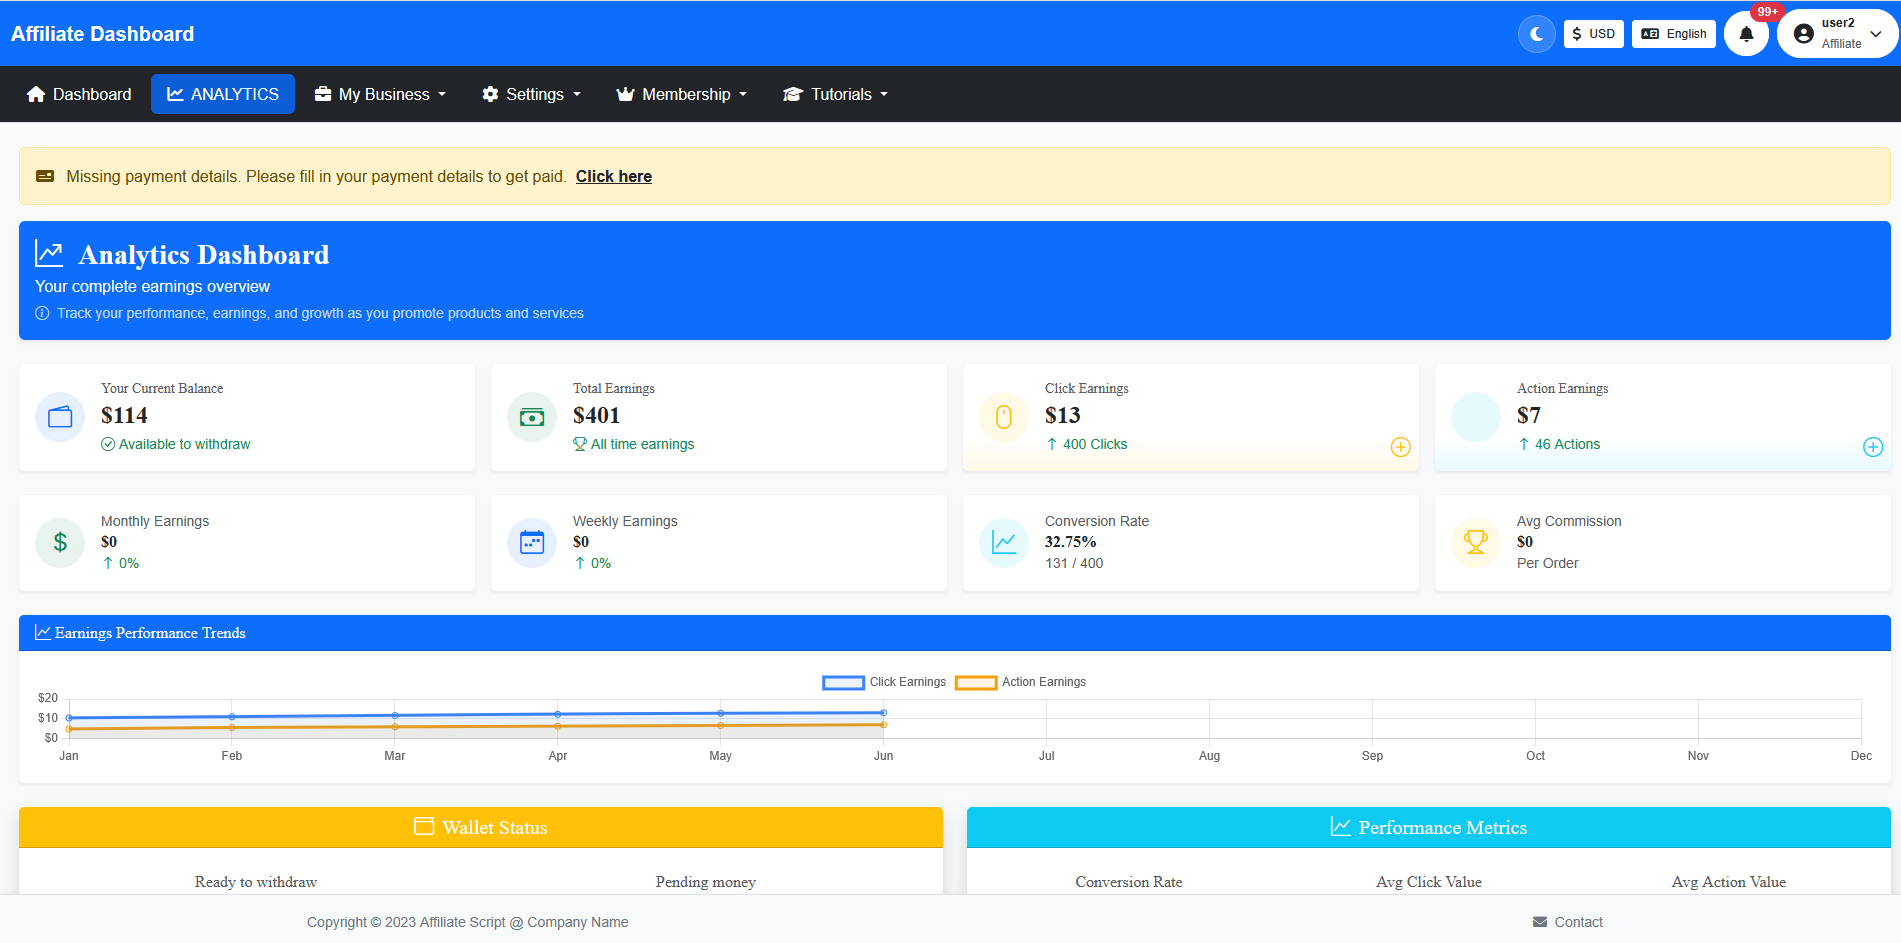Follow the 'Click here' payment details link

pyautogui.click(x=613, y=176)
